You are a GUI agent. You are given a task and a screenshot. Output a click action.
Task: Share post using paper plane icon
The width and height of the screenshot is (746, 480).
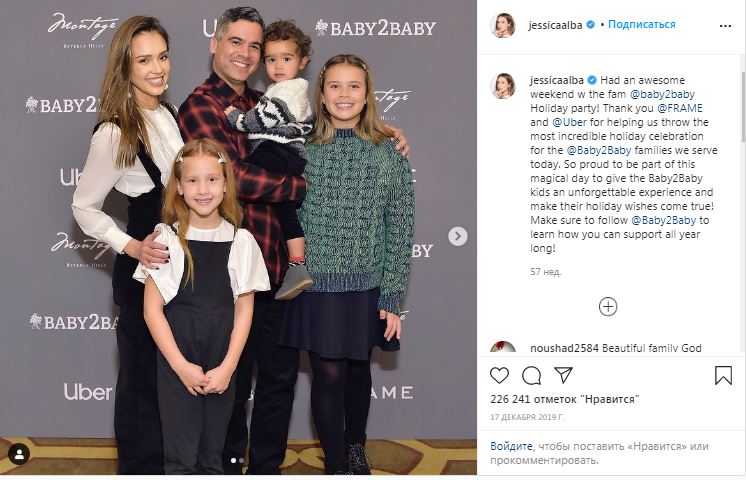[x=563, y=375]
